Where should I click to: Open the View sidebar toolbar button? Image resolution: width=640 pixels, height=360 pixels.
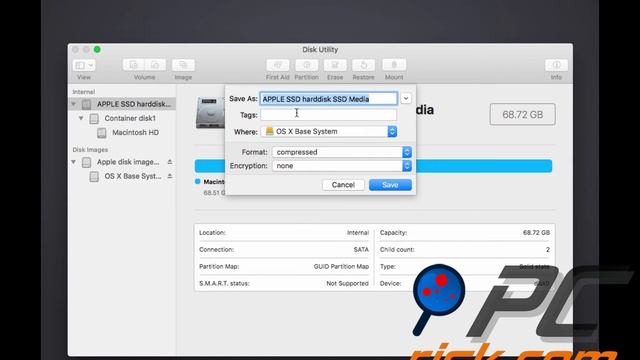84,65
